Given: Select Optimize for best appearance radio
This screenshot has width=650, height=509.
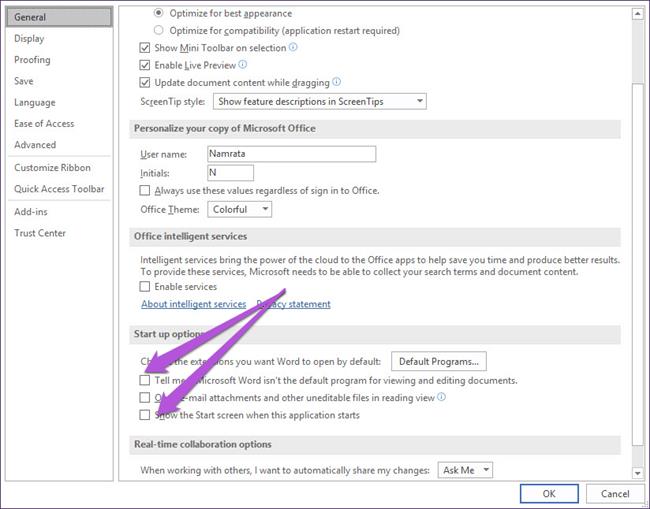Looking at the screenshot, I should tap(158, 13).
